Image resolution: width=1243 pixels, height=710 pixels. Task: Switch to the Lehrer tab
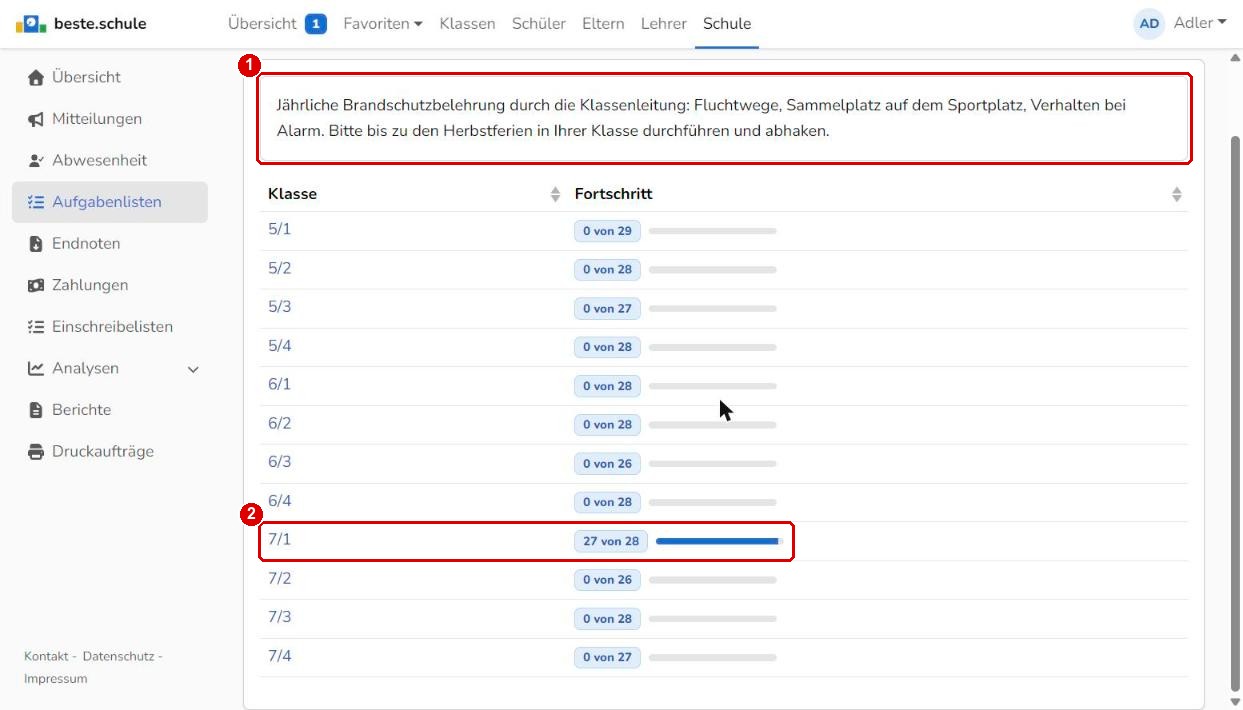[x=664, y=24]
